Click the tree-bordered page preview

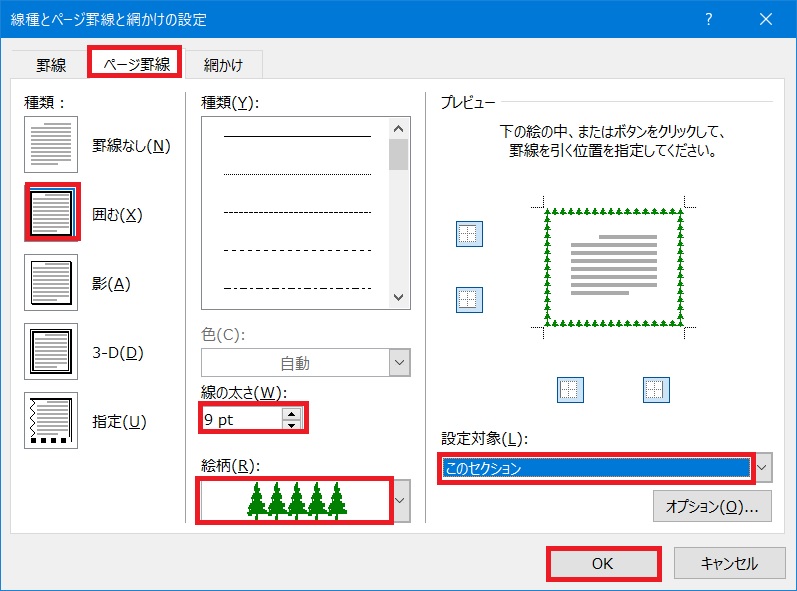pyautogui.click(x=614, y=267)
